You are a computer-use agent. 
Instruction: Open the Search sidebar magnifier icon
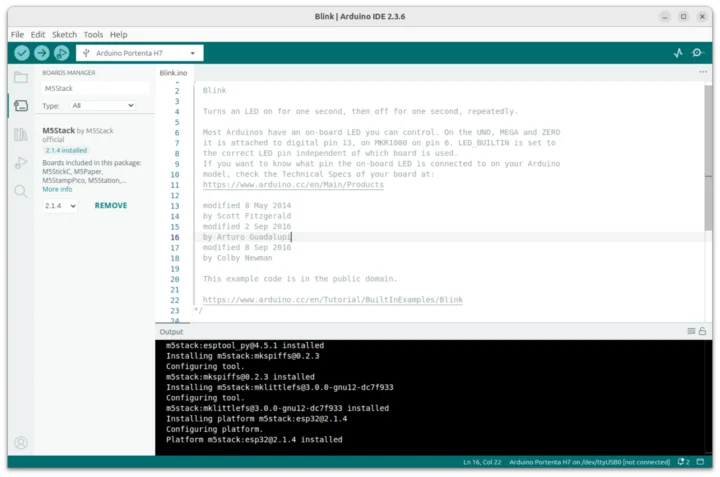click(21, 191)
